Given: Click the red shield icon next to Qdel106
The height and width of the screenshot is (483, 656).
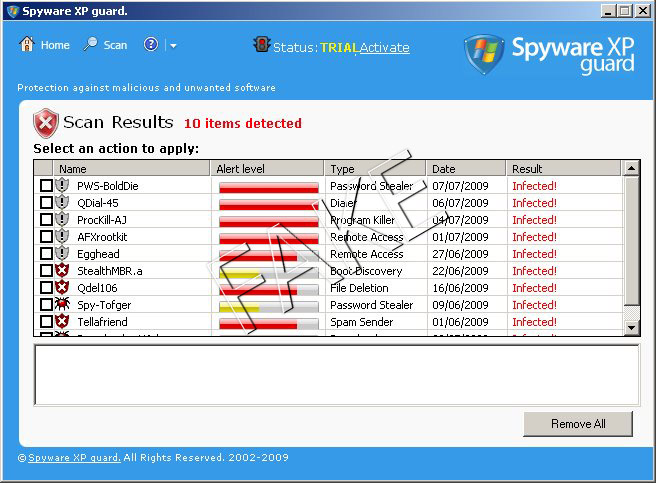Looking at the screenshot, I should pyautogui.click(x=62, y=288).
